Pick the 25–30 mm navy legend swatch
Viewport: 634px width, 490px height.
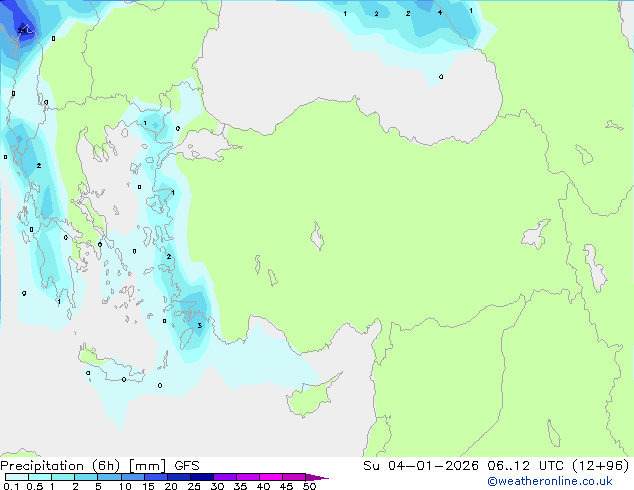click(x=201, y=477)
